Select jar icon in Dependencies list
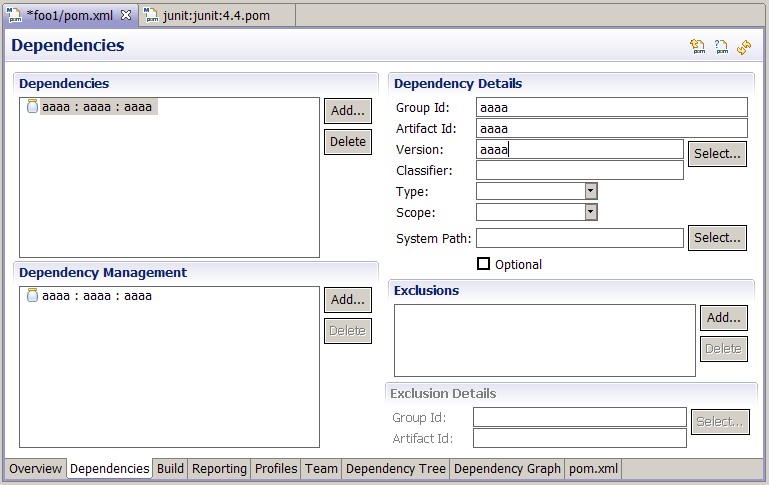This screenshot has width=769, height=485. 32,107
